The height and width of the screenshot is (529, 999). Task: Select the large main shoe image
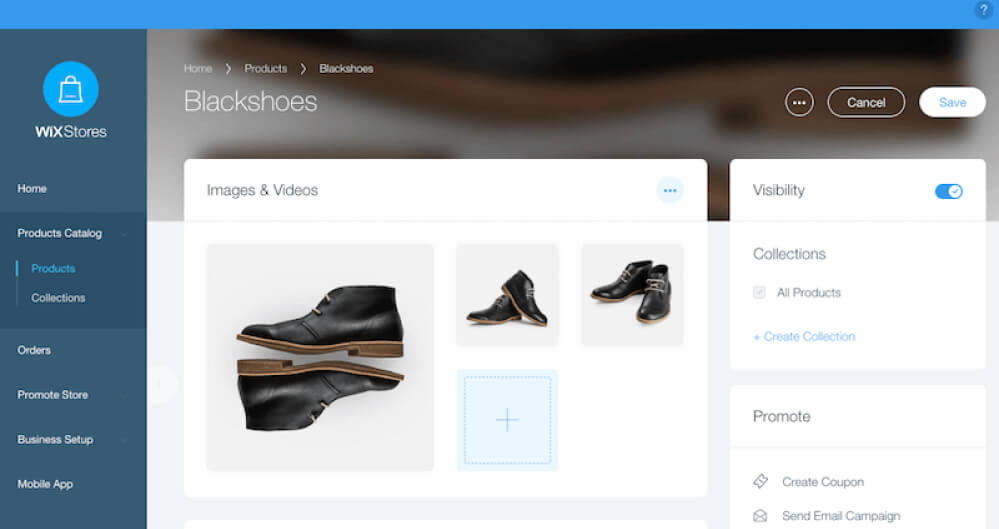click(320, 358)
